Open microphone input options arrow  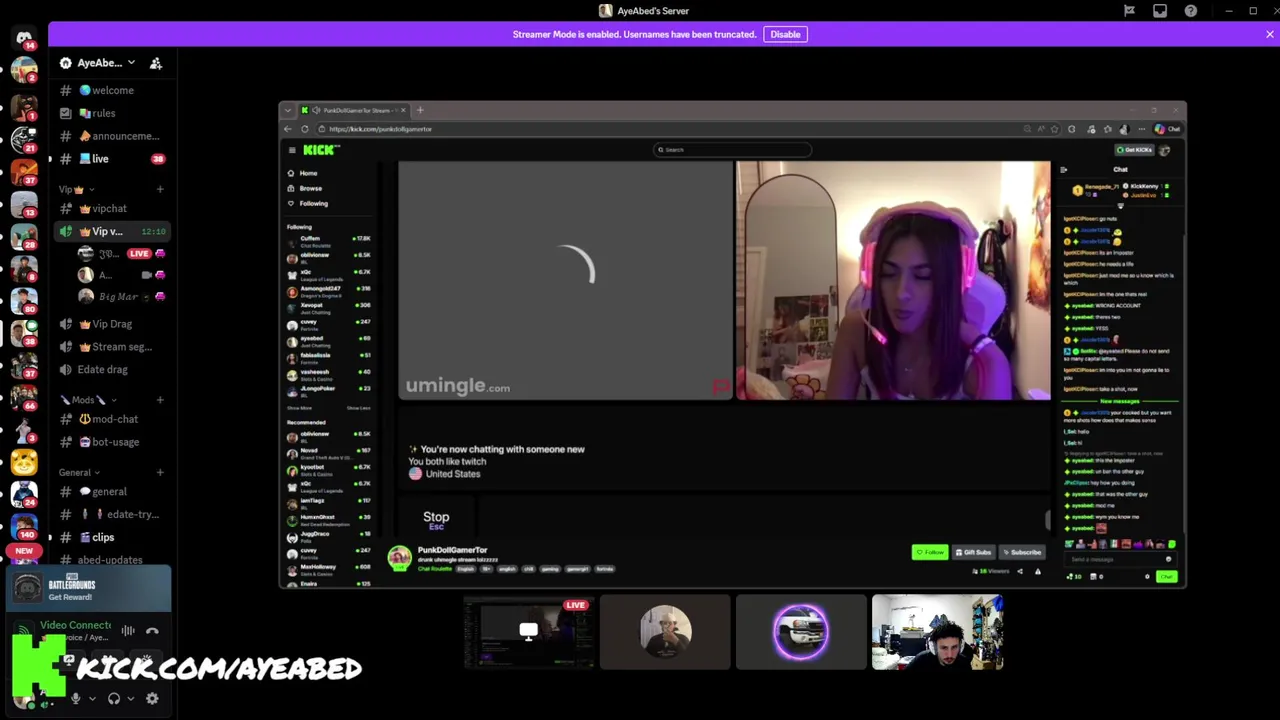coord(92,699)
